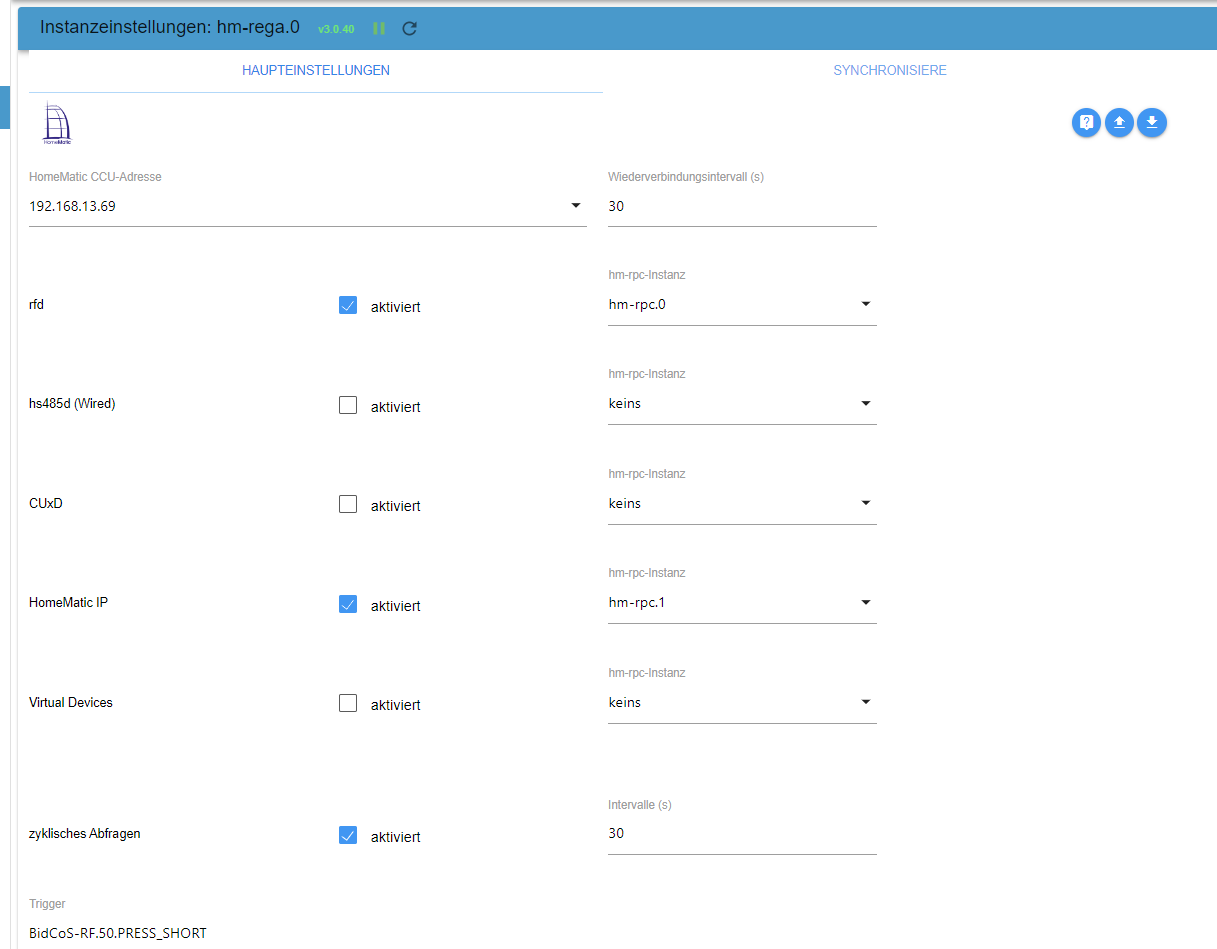Click the hs485d (Wired) label

72,405
